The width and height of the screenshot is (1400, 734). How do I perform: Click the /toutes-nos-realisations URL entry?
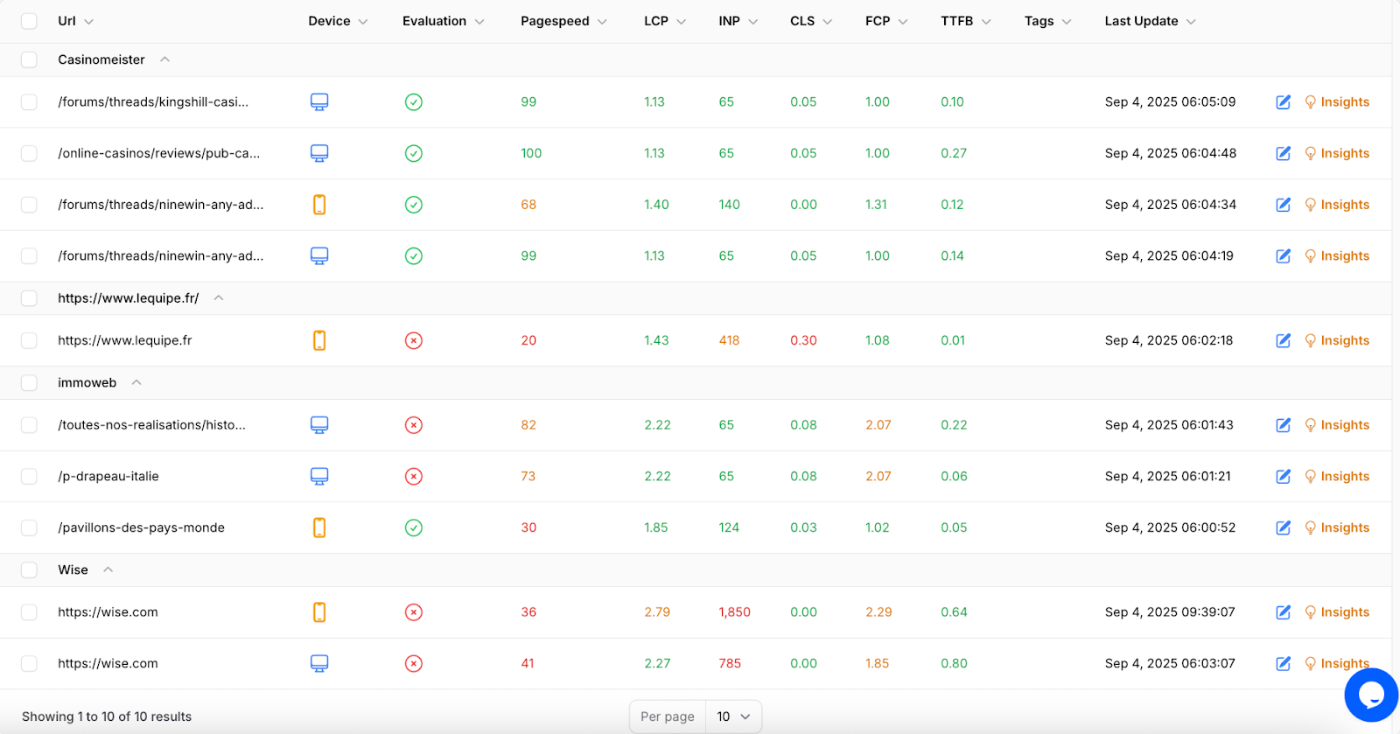pyautogui.click(x=152, y=425)
